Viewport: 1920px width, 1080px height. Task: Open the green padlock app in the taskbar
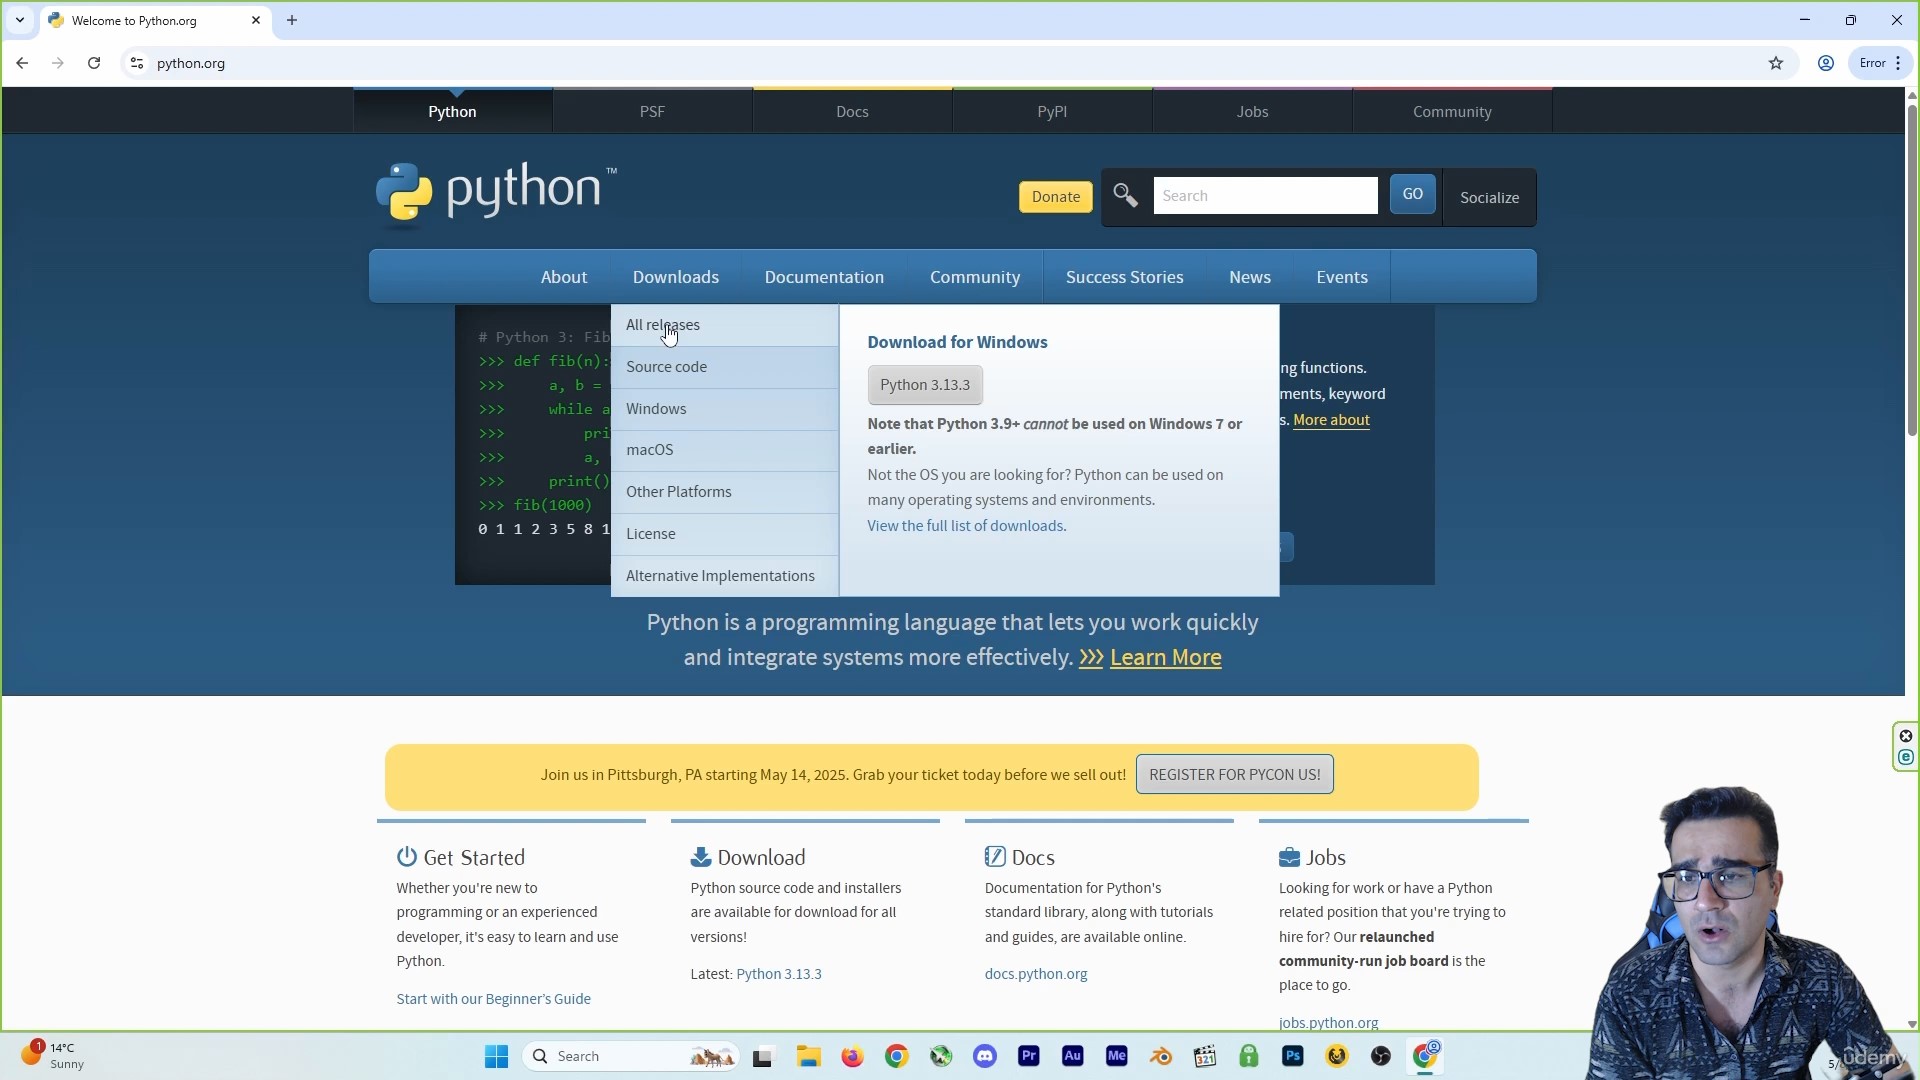tap(1249, 1056)
